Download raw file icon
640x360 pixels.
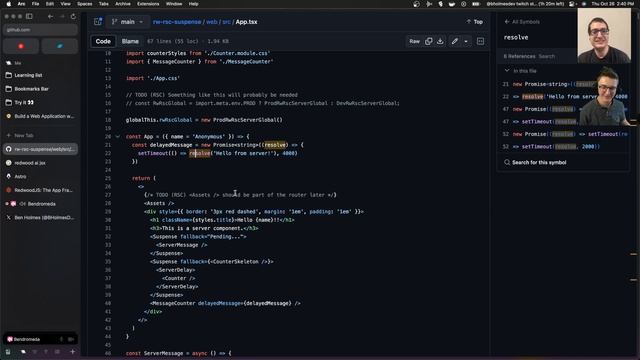tap(440, 41)
